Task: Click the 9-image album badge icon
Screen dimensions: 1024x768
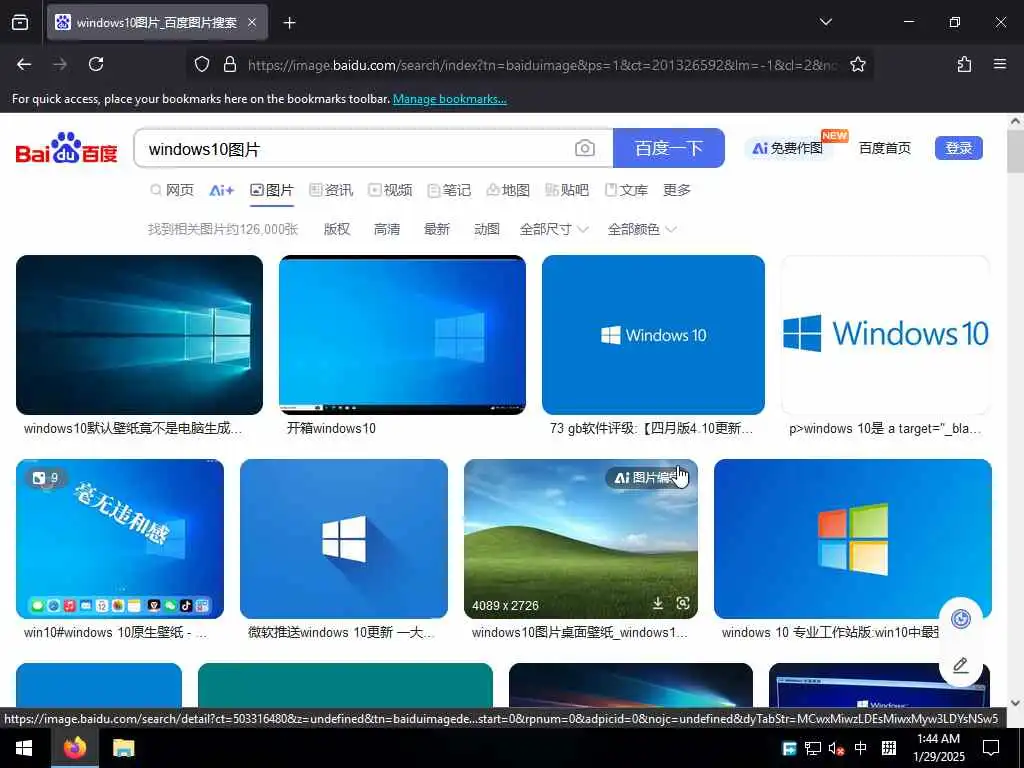Action: pyautogui.click(x=46, y=478)
